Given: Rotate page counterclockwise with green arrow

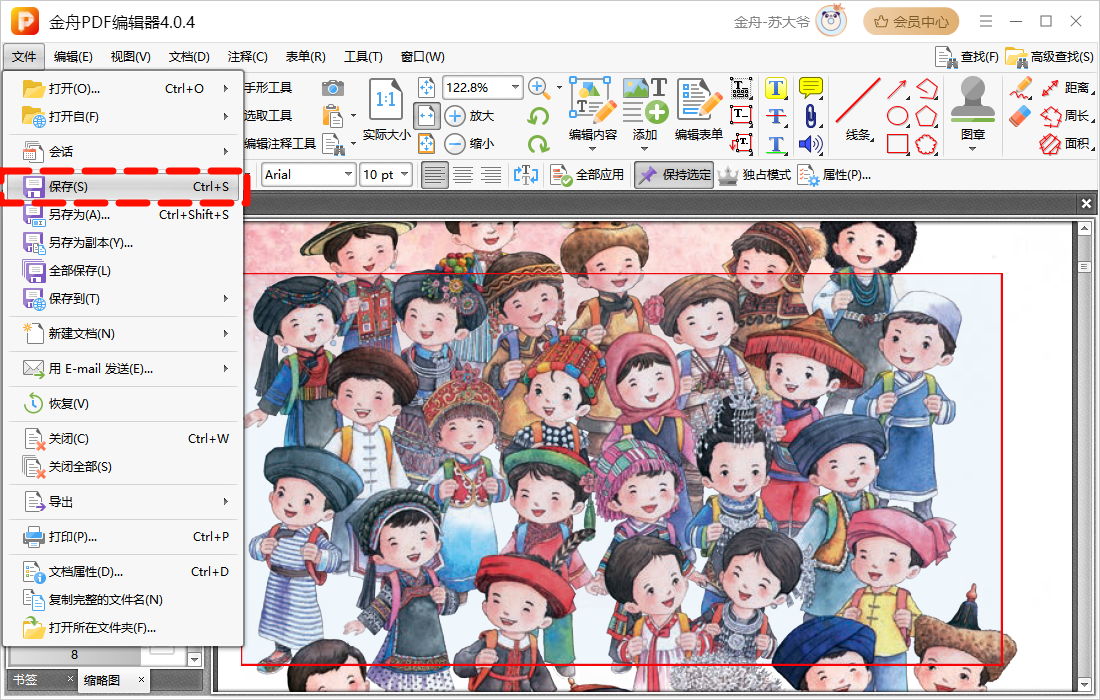Looking at the screenshot, I should pos(539,116).
